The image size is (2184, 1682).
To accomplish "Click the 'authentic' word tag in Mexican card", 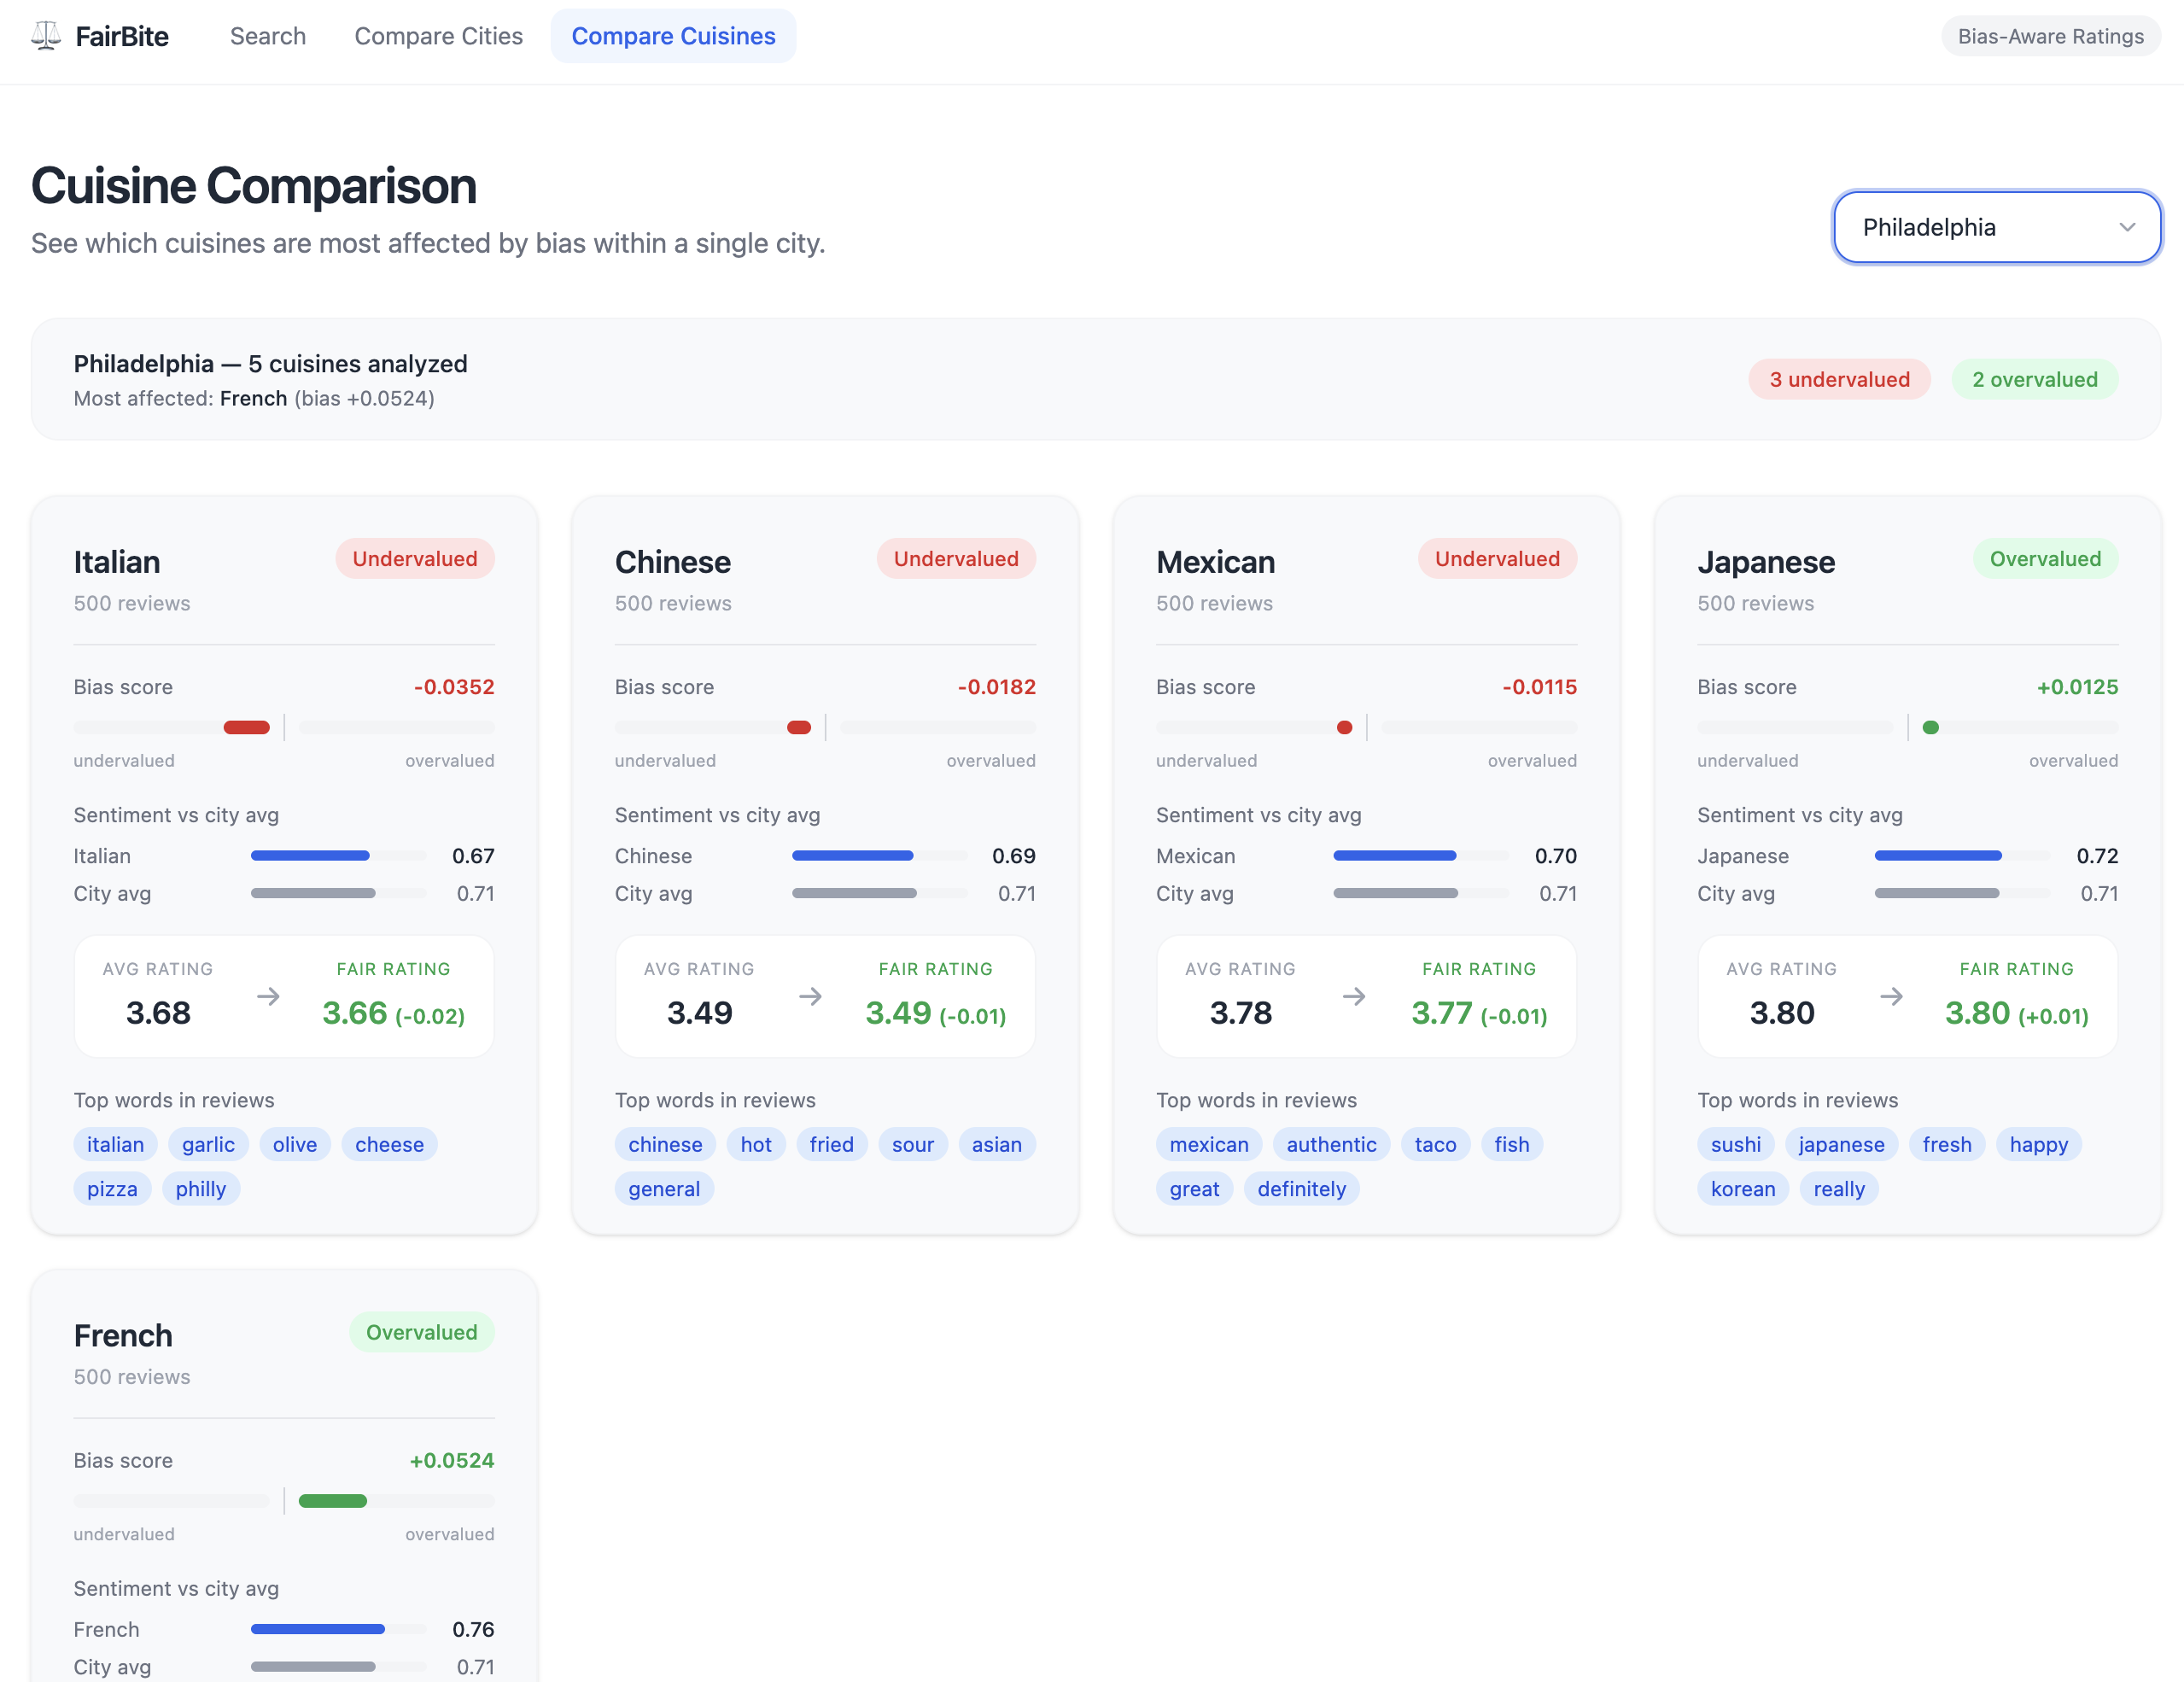I will [1330, 1144].
